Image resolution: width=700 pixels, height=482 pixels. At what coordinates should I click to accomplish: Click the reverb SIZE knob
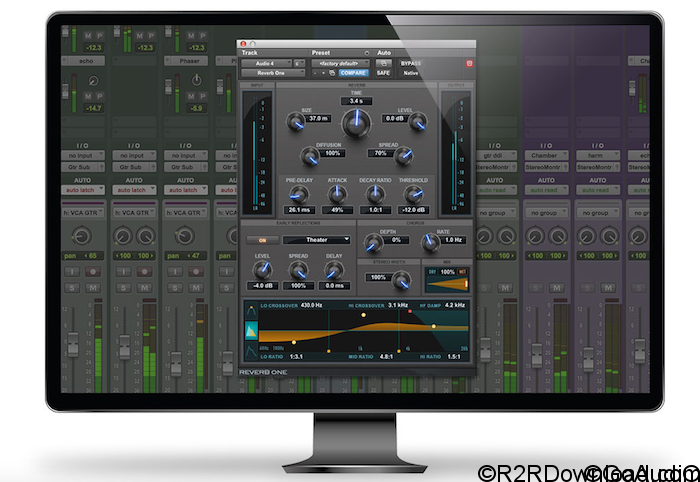click(x=296, y=122)
